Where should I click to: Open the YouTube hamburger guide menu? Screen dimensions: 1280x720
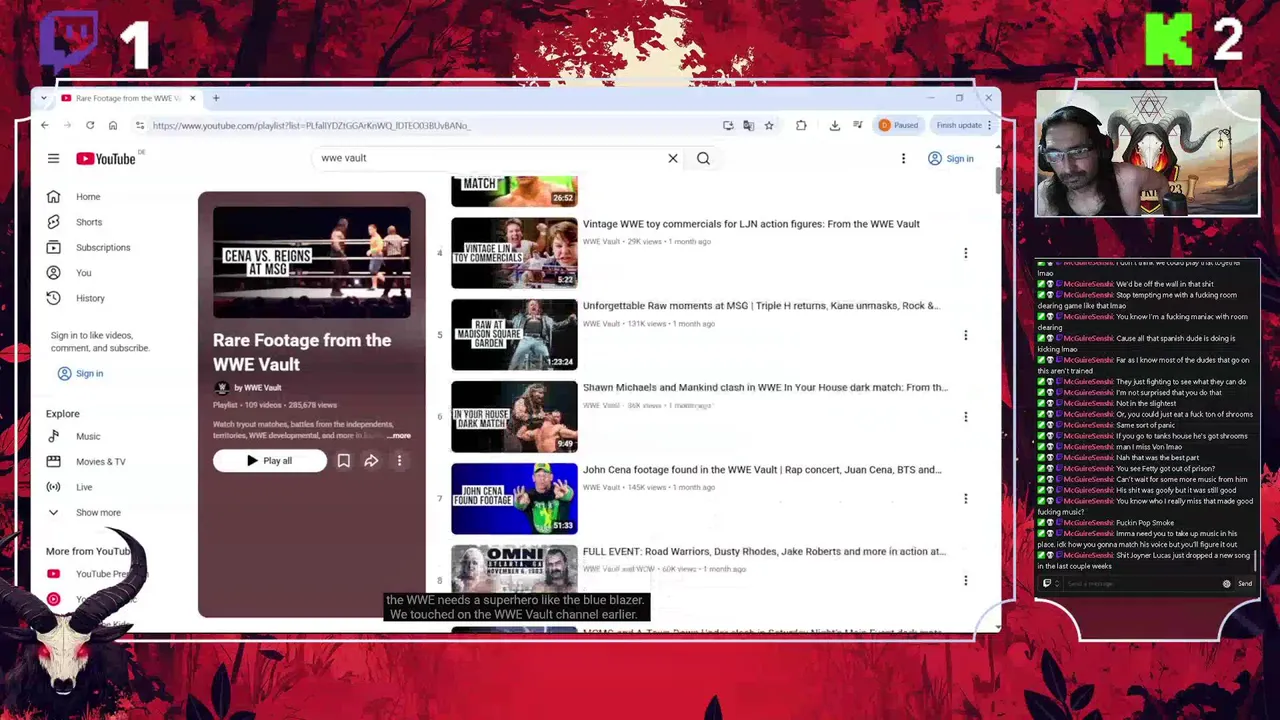coord(53,158)
